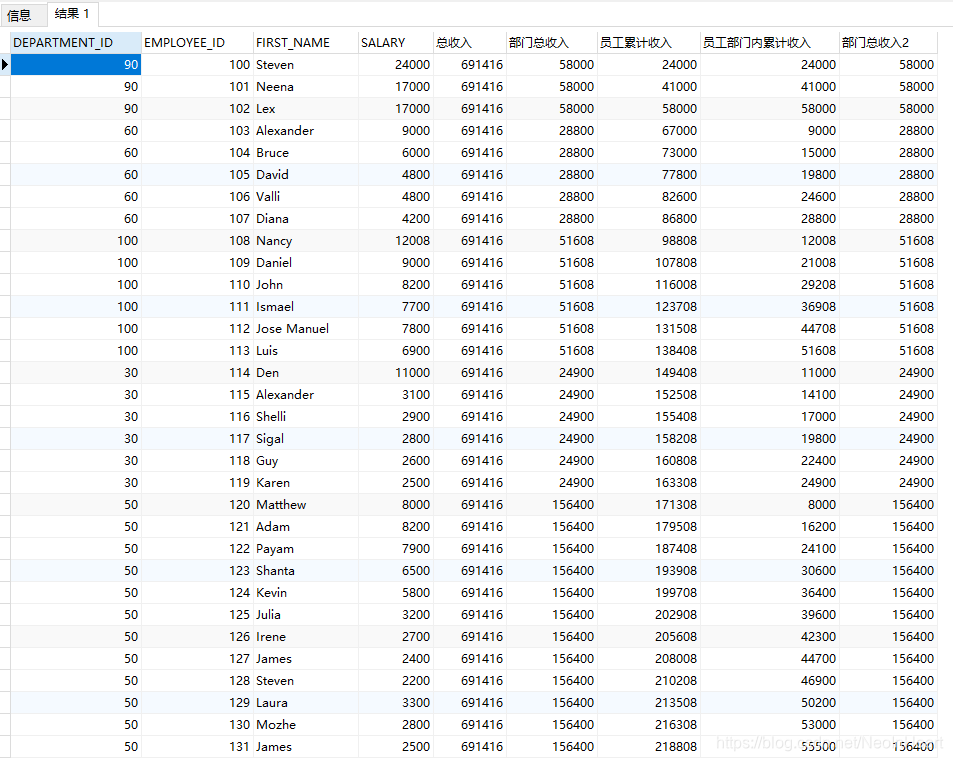Click the 员工部门内累计收入 column header
The height and width of the screenshot is (761, 953).
tap(769, 43)
